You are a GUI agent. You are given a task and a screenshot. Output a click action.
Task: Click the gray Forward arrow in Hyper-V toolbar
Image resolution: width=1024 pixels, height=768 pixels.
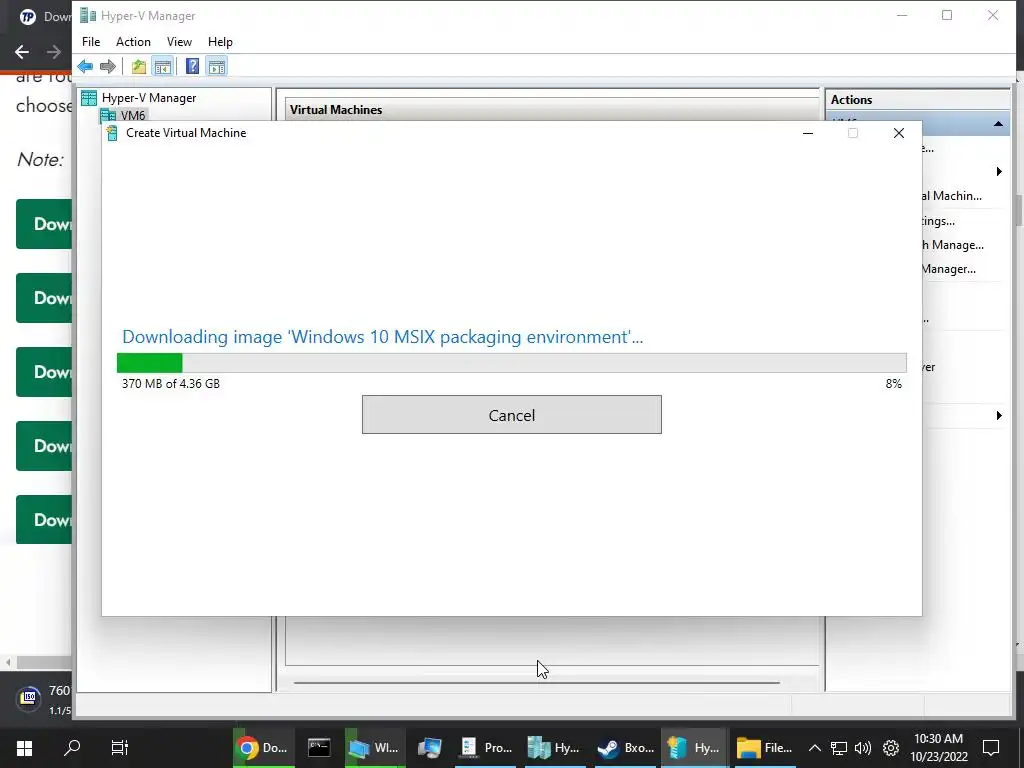[108, 66]
